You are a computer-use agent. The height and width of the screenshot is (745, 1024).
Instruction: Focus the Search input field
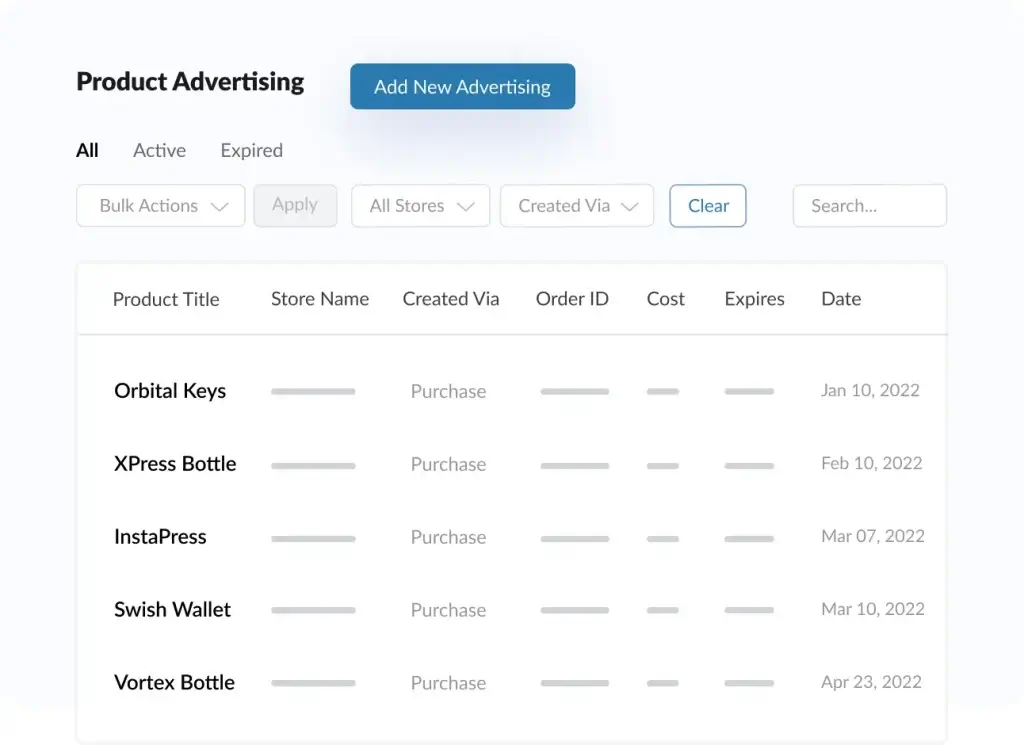870,206
